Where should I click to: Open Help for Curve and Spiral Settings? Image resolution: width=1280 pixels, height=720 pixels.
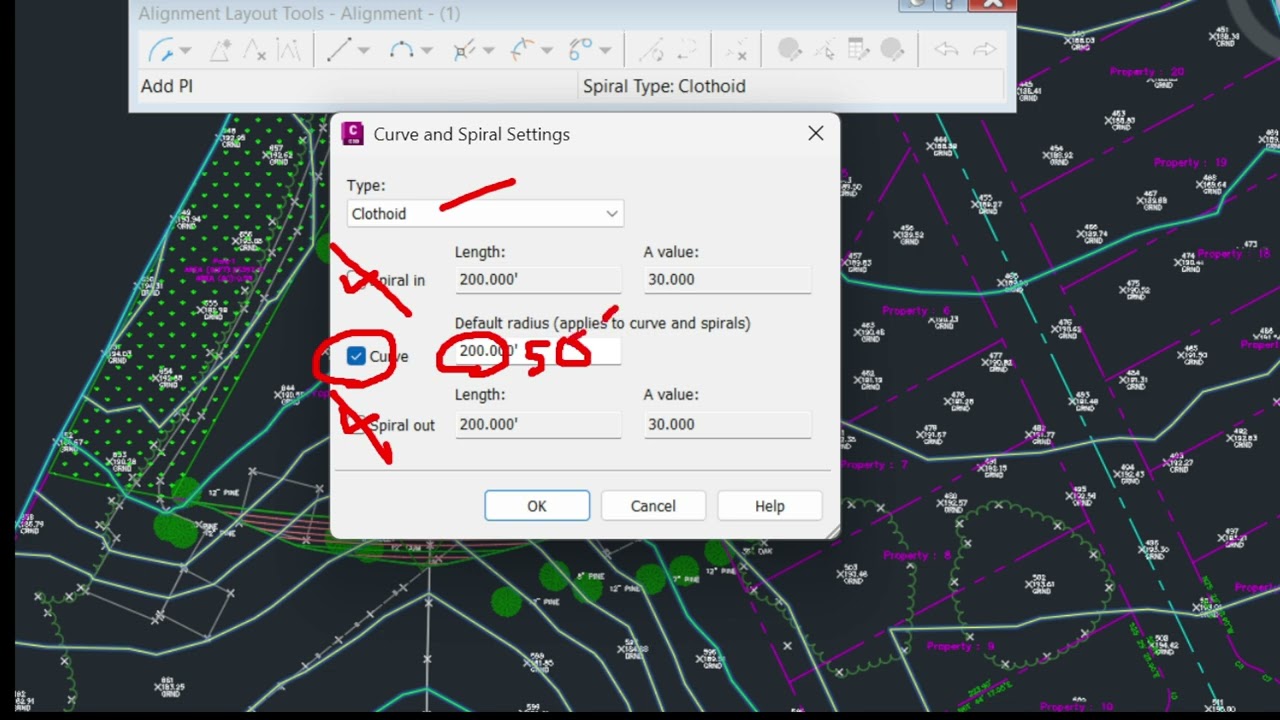(770, 506)
